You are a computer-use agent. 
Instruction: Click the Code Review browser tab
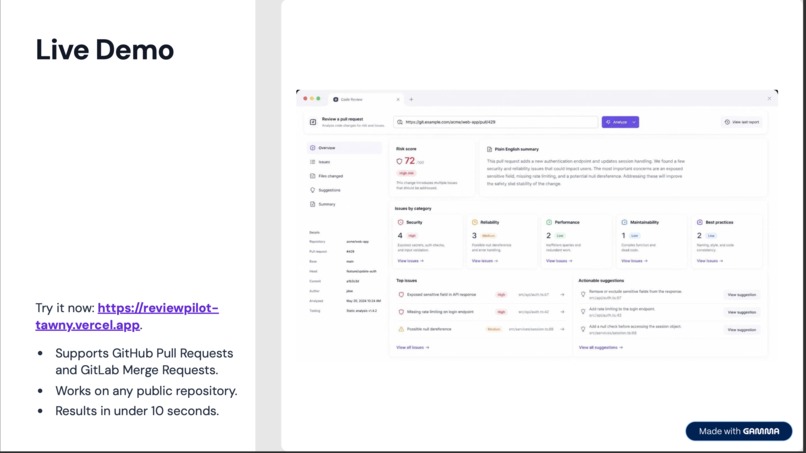click(x=366, y=99)
